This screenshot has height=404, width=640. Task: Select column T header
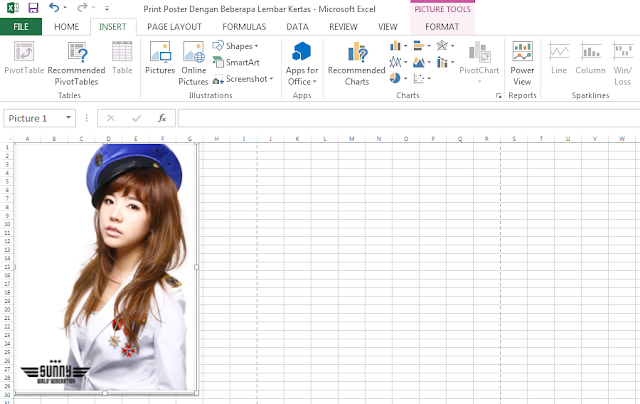click(x=541, y=139)
